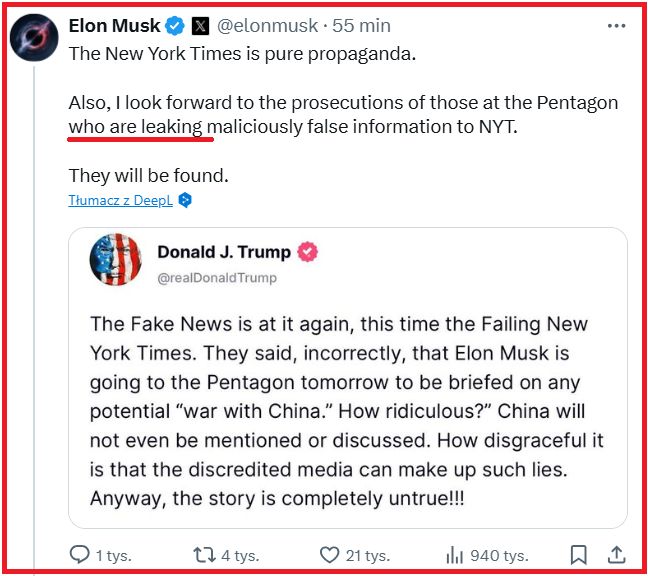Click the Donald J. Trump name
648x576 pixels.
[224, 251]
